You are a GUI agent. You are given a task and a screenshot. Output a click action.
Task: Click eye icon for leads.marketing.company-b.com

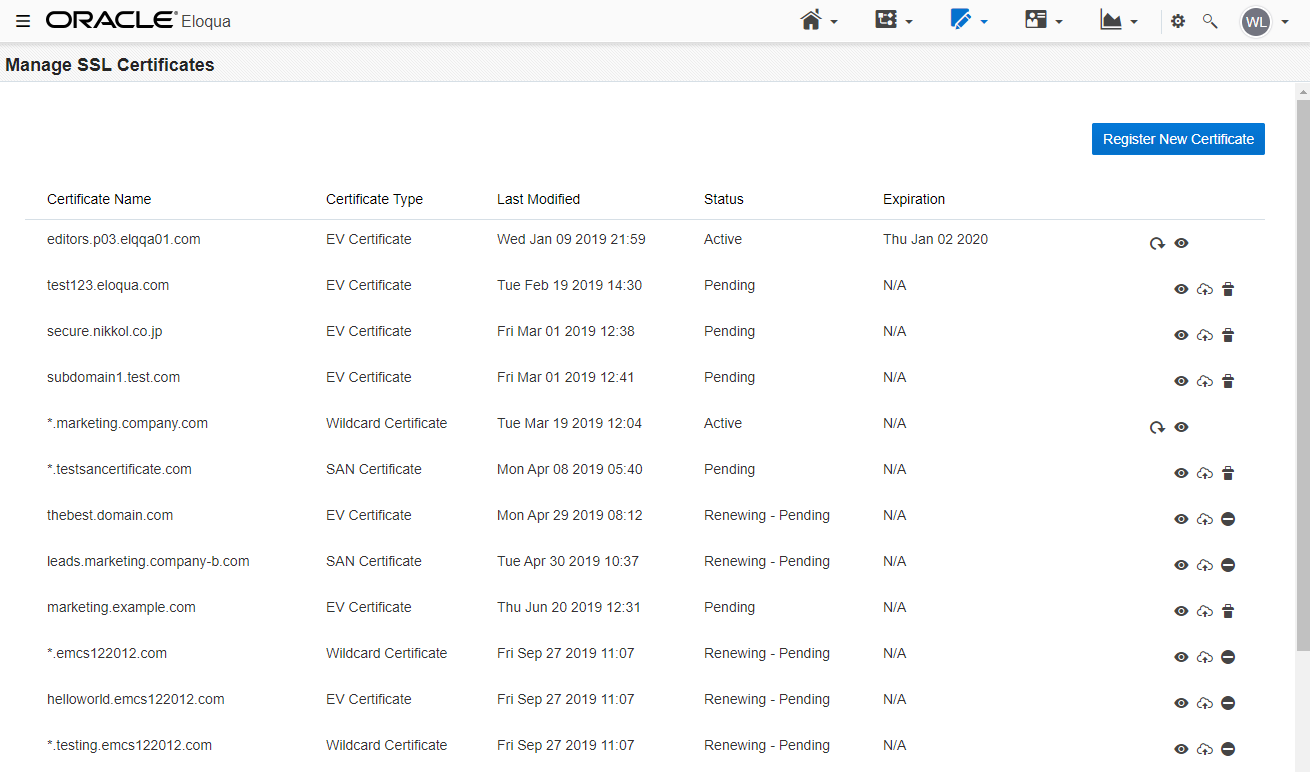(x=1181, y=565)
